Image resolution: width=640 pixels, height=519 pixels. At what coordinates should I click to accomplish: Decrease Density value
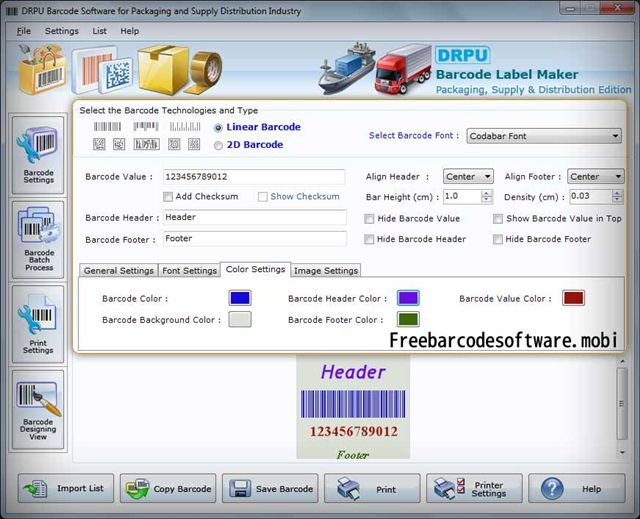(x=617, y=200)
